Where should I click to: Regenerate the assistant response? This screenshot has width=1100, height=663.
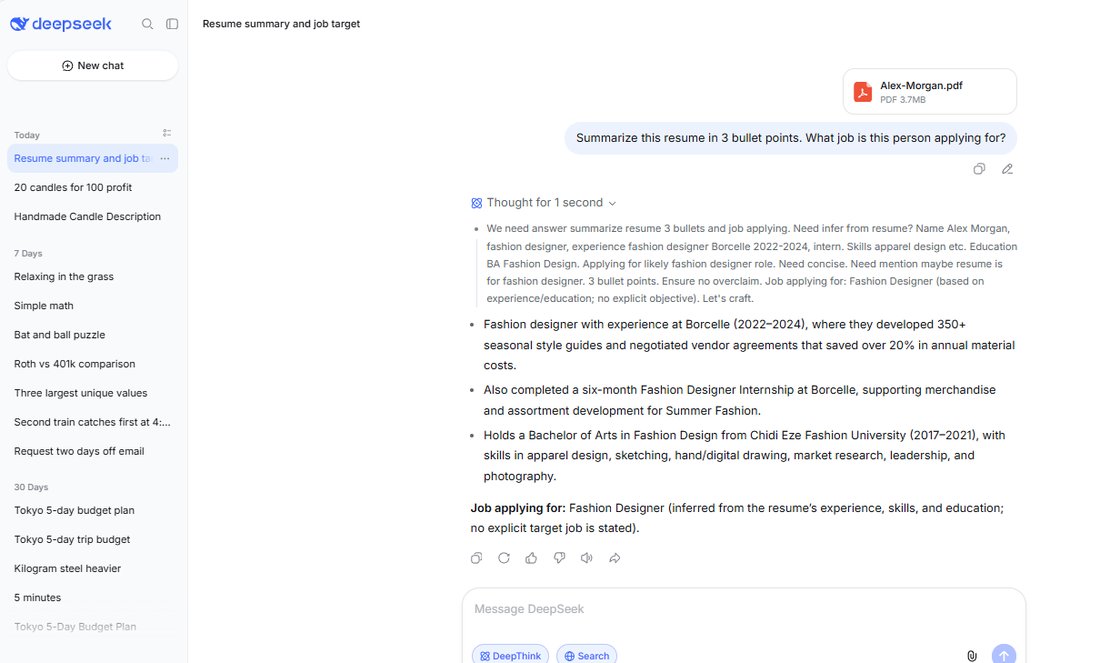(x=504, y=558)
